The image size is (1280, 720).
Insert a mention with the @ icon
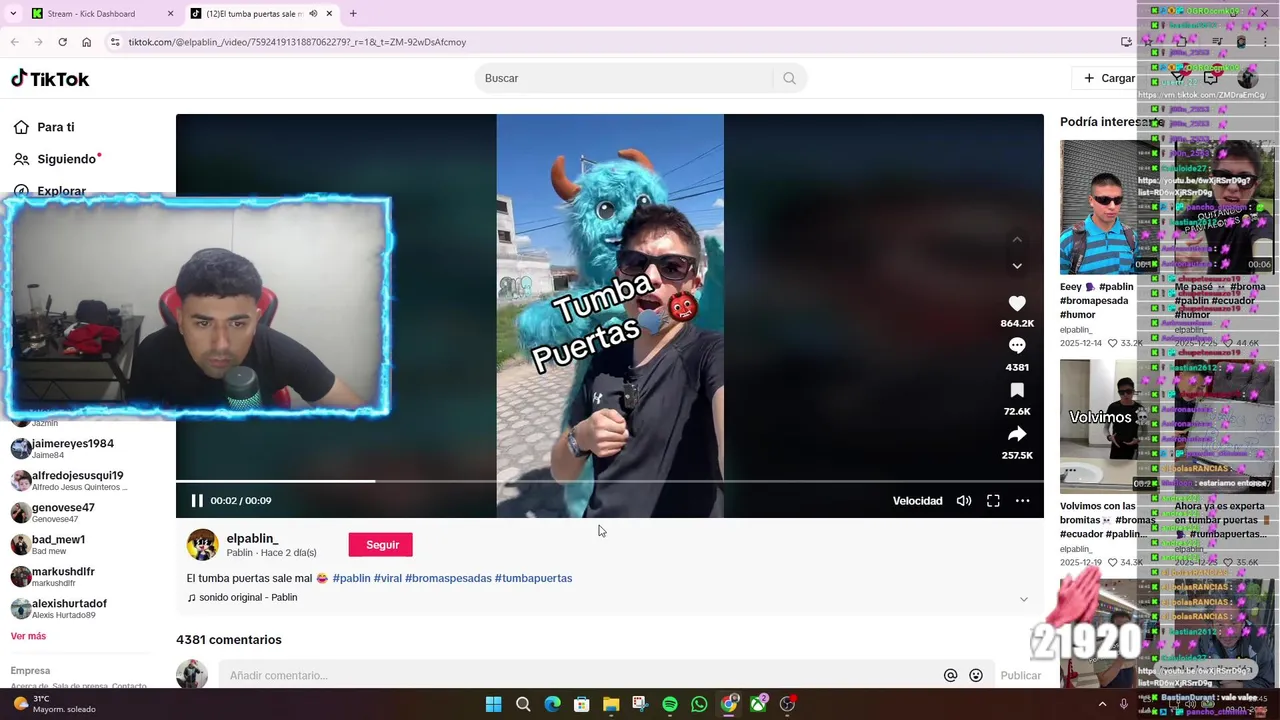950,676
